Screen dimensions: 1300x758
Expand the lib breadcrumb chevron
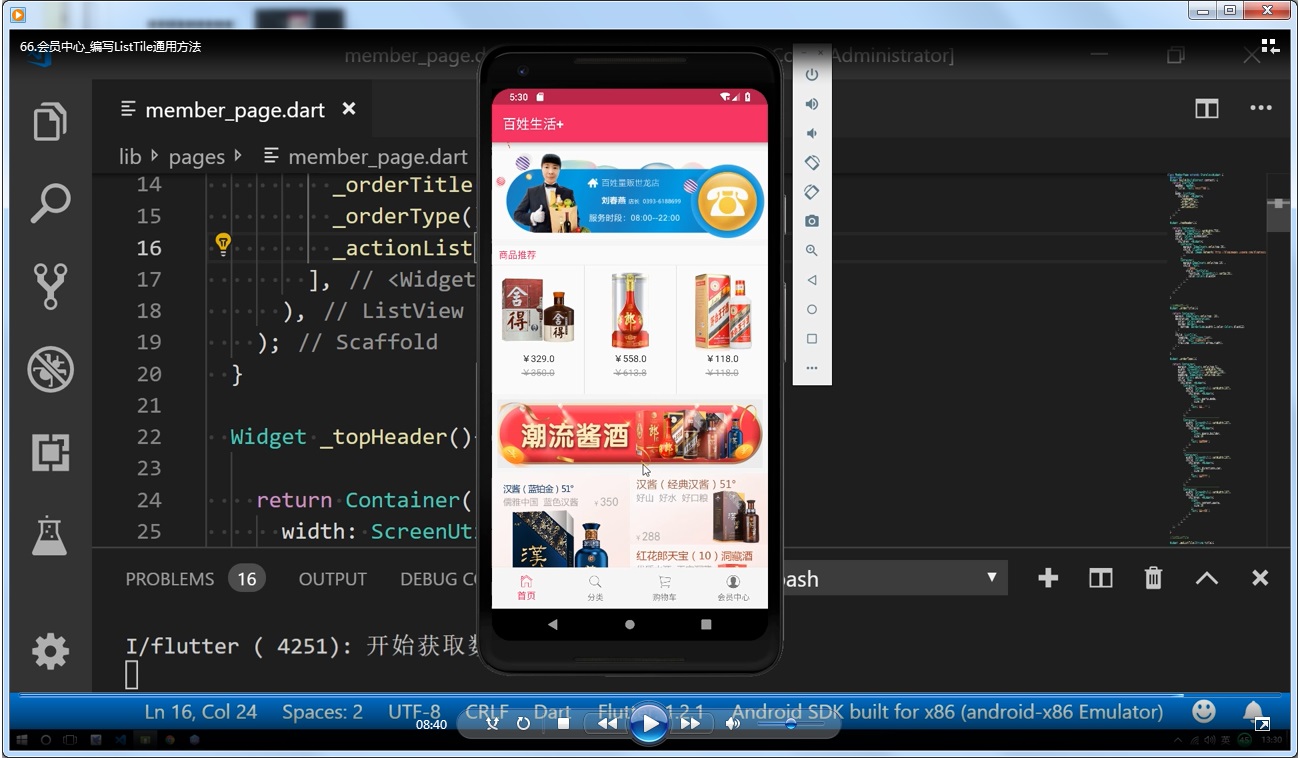pos(154,156)
